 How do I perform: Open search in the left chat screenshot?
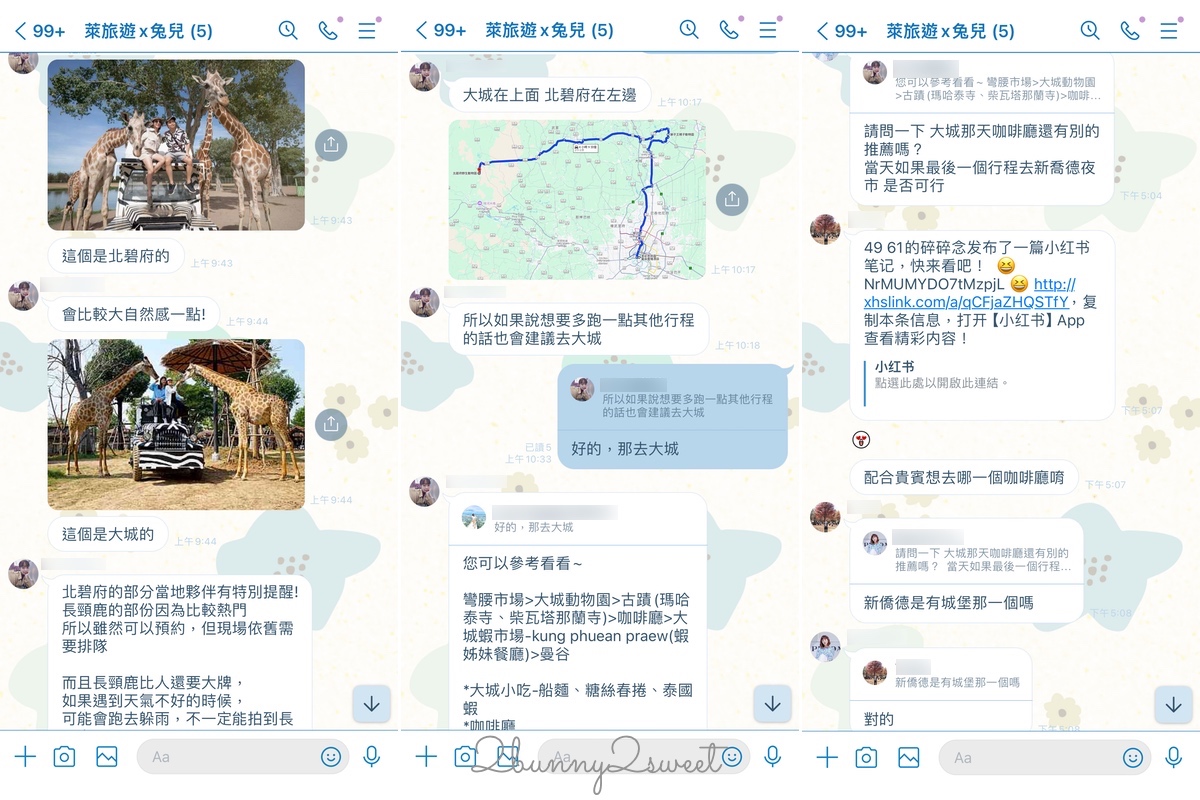click(288, 30)
